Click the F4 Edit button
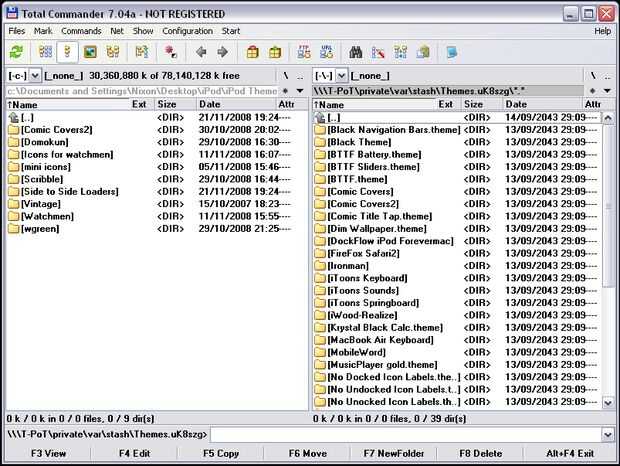620x466 pixels. point(134,453)
